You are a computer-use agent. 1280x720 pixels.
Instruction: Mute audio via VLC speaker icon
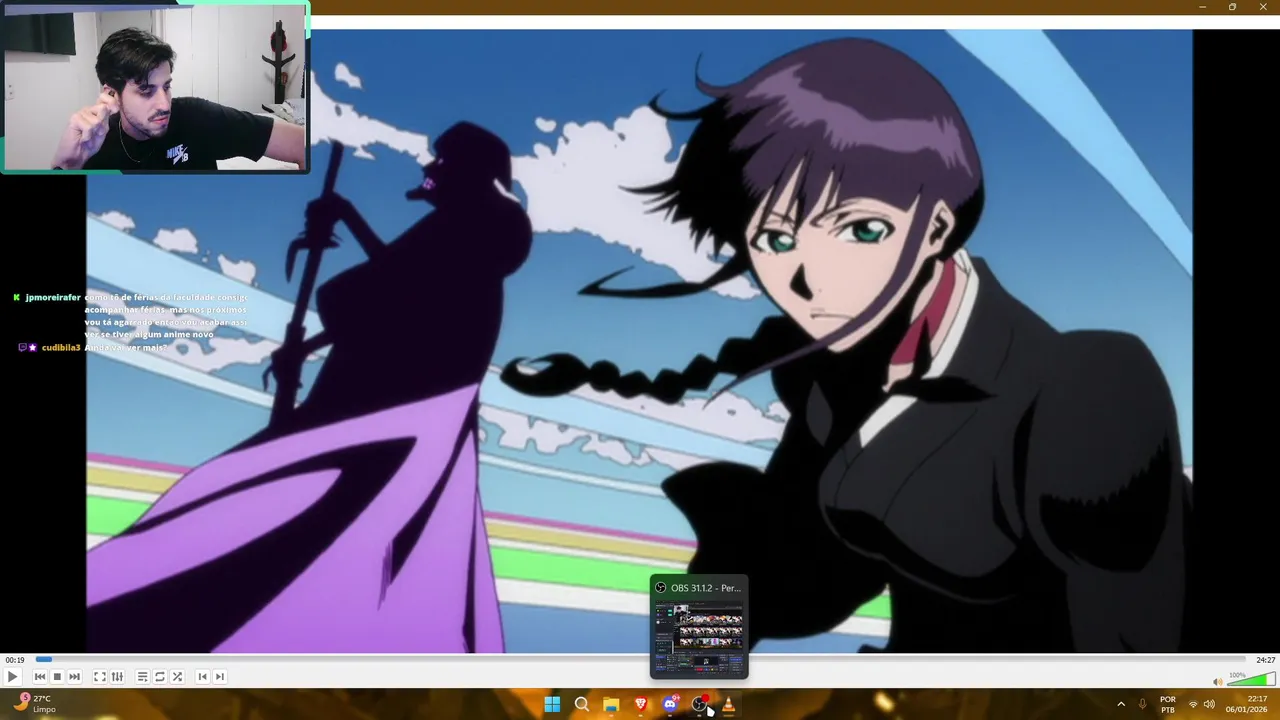coord(1217,682)
